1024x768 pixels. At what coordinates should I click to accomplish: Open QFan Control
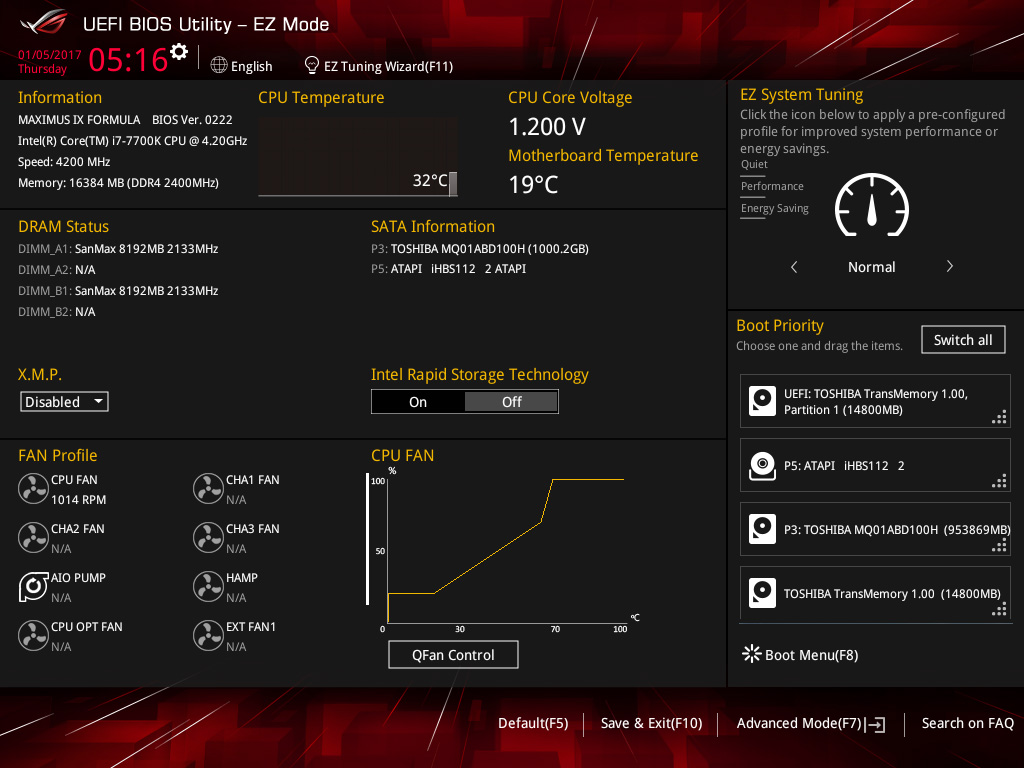[x=453, y=654]
